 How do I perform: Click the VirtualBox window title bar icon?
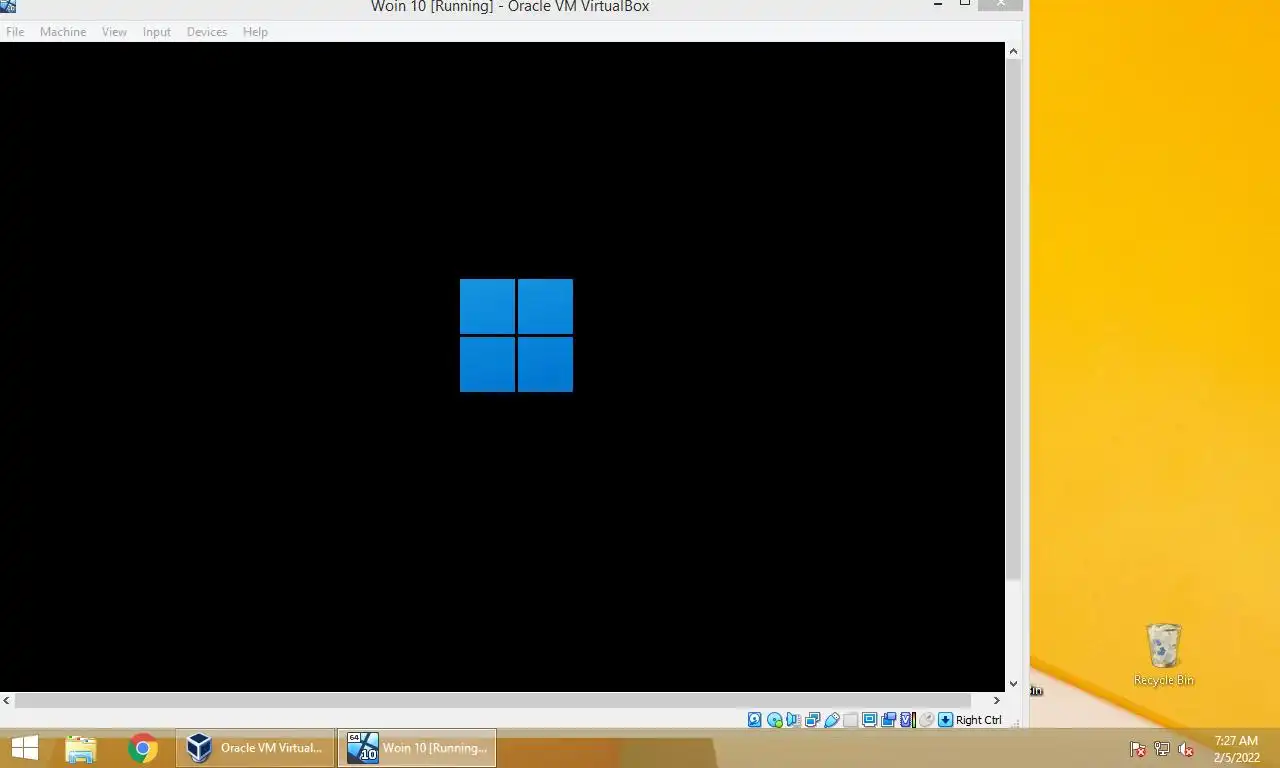click(x=8, y=6)
